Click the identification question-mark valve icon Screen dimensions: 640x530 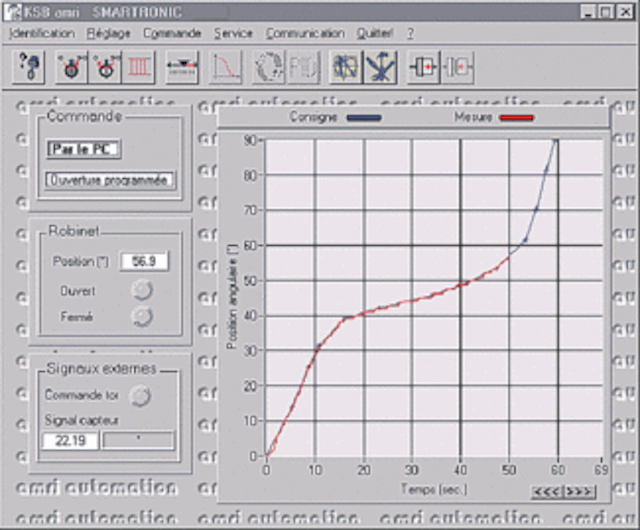pos(28,67)
